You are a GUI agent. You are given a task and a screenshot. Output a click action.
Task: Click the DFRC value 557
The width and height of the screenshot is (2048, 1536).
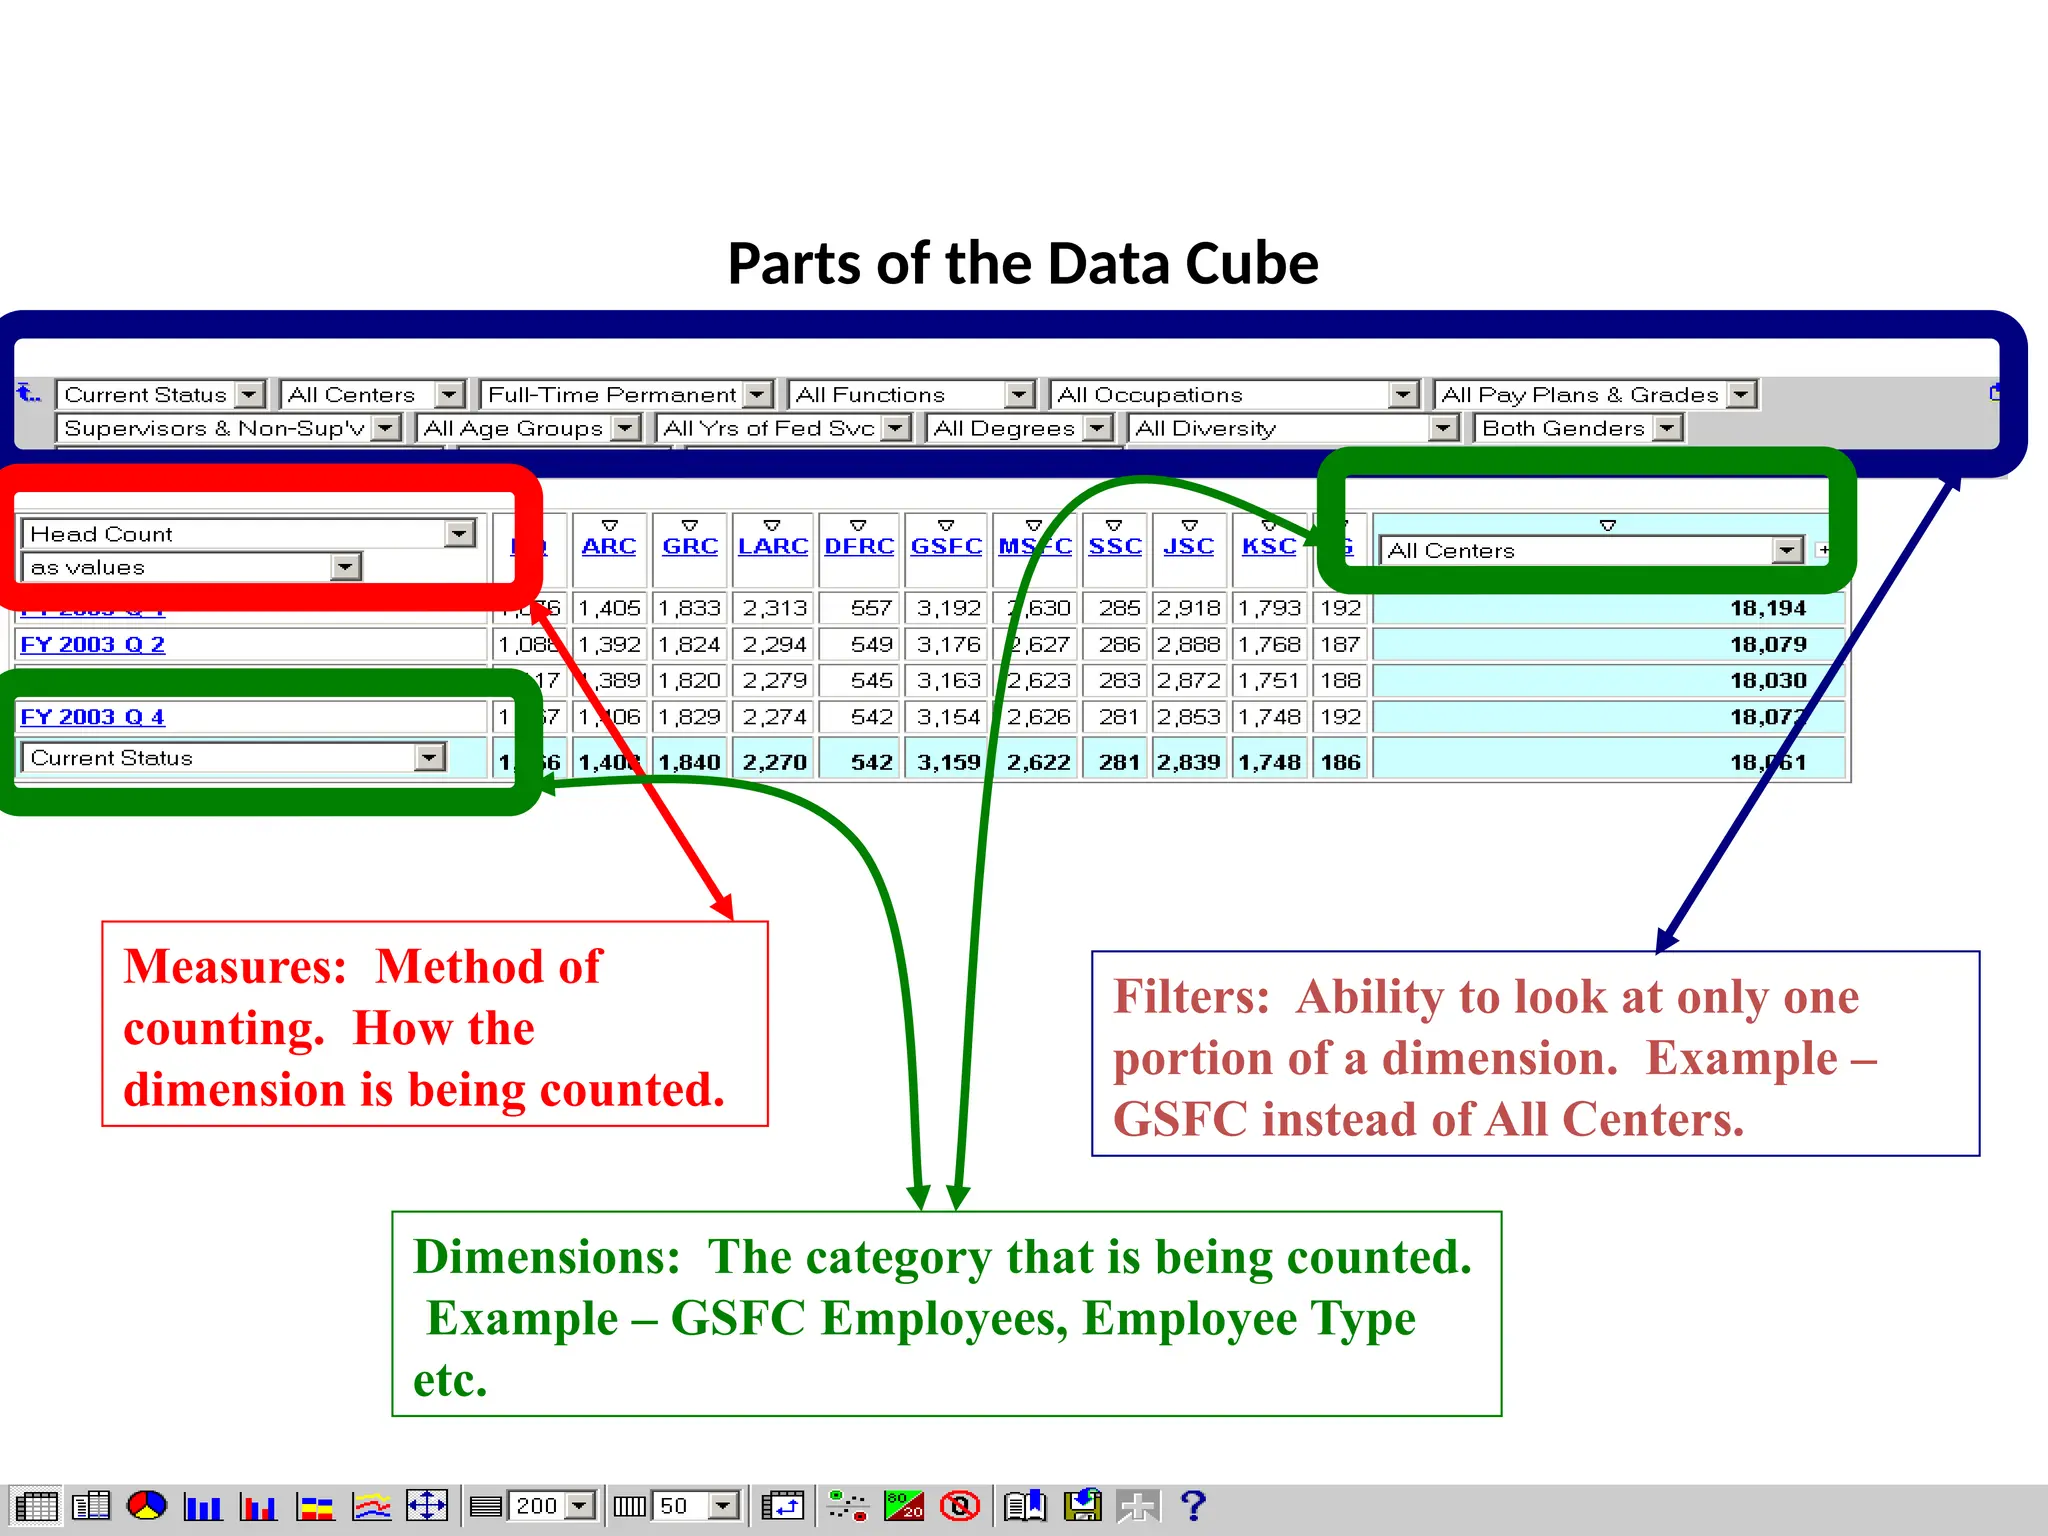pos(871,608)
